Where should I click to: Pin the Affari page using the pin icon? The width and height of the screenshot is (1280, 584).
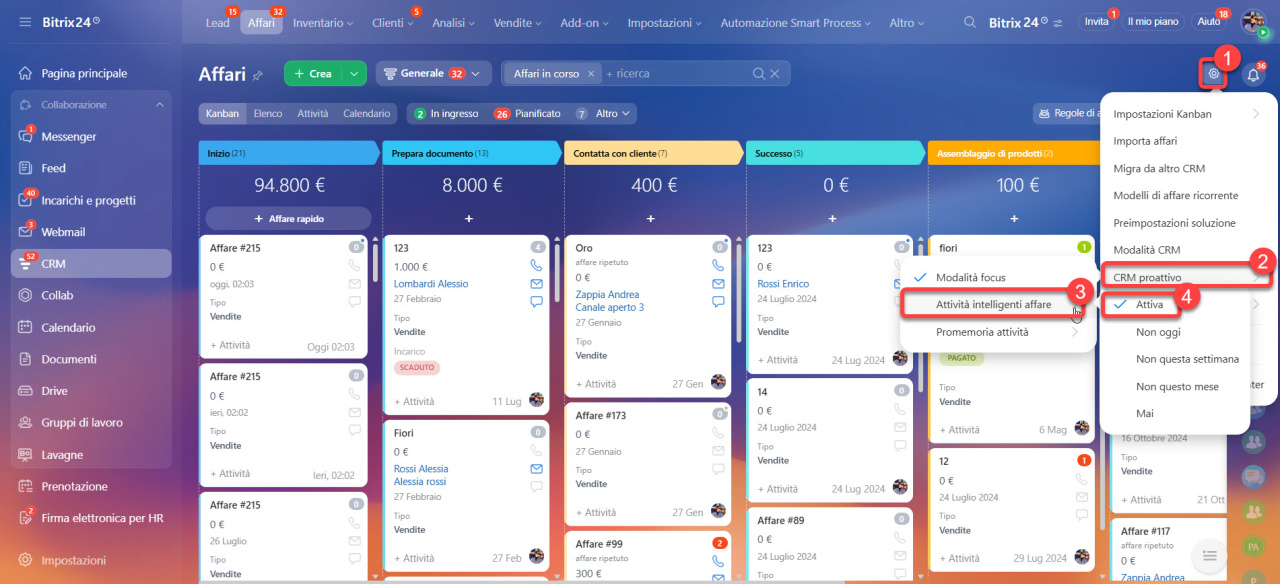(x=258, y=74)
